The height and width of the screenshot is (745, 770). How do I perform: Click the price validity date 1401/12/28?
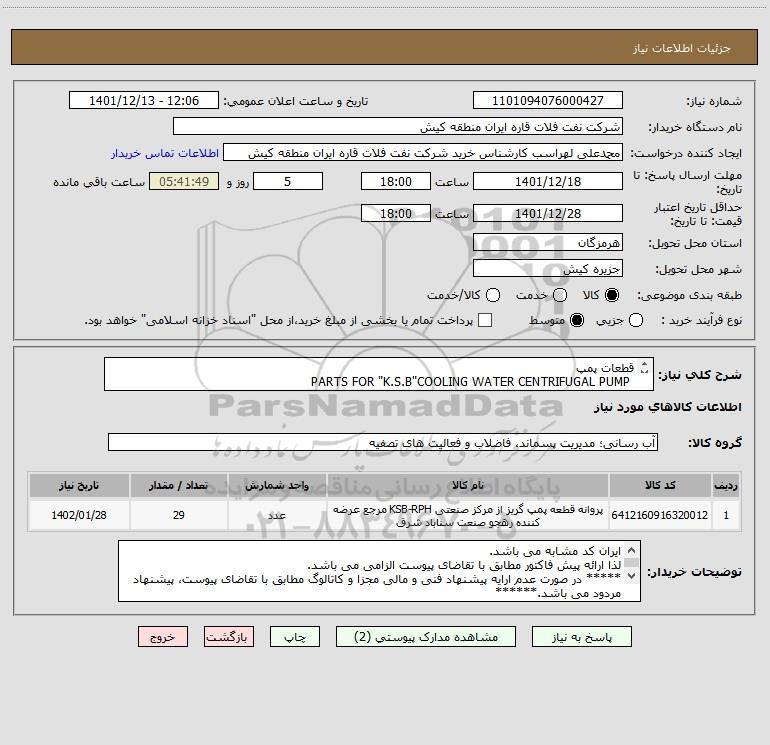(548, 213)
